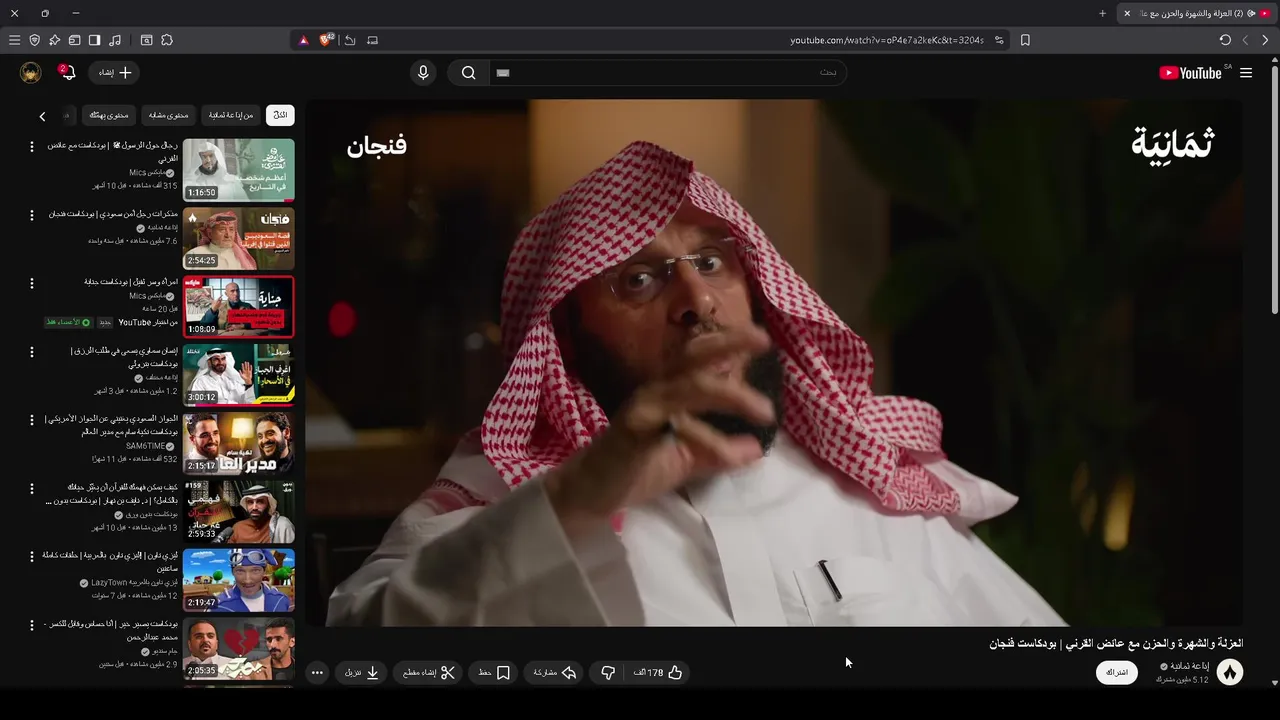Open site settings icon in address bar
This screenshot has height=720, width=1280.
click(x=999, y=40)
